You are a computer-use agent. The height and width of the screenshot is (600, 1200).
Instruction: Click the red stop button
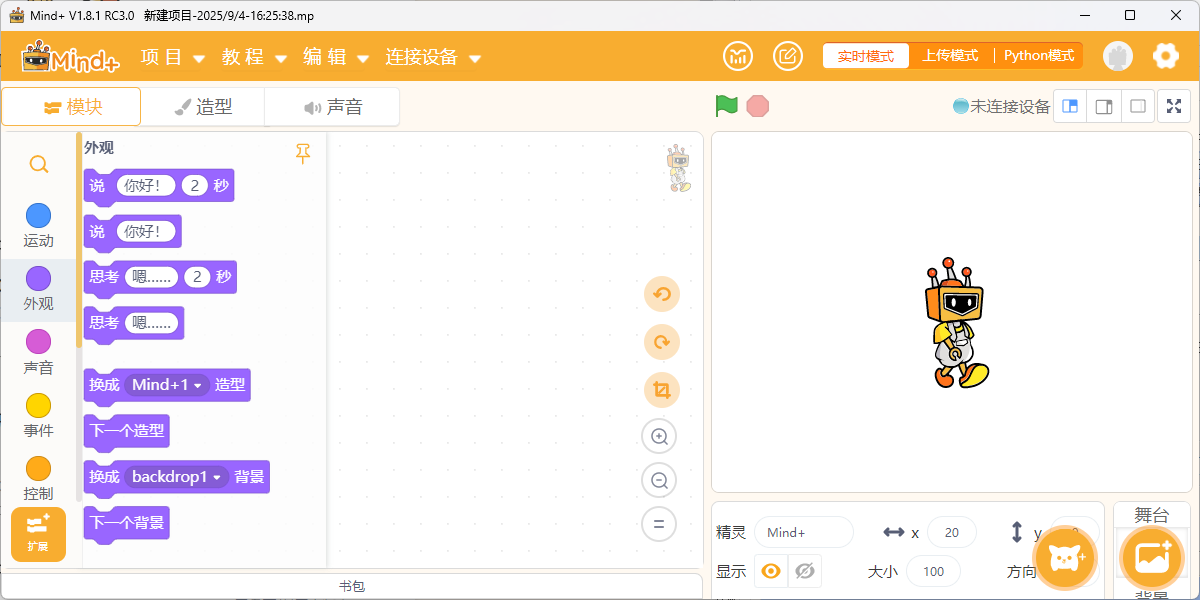[x=758, y=106]
